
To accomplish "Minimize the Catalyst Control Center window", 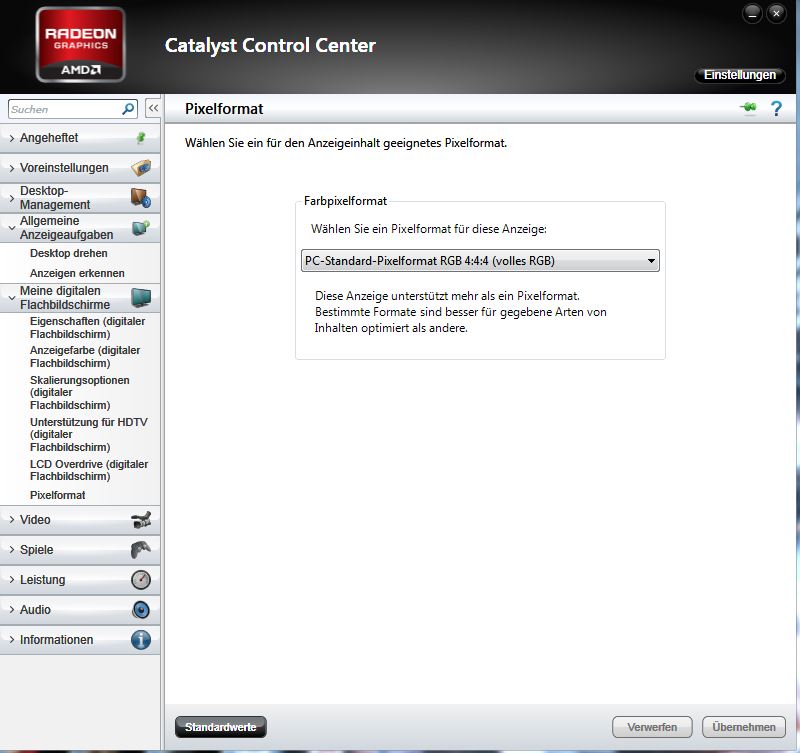I will tap(752, 14).
